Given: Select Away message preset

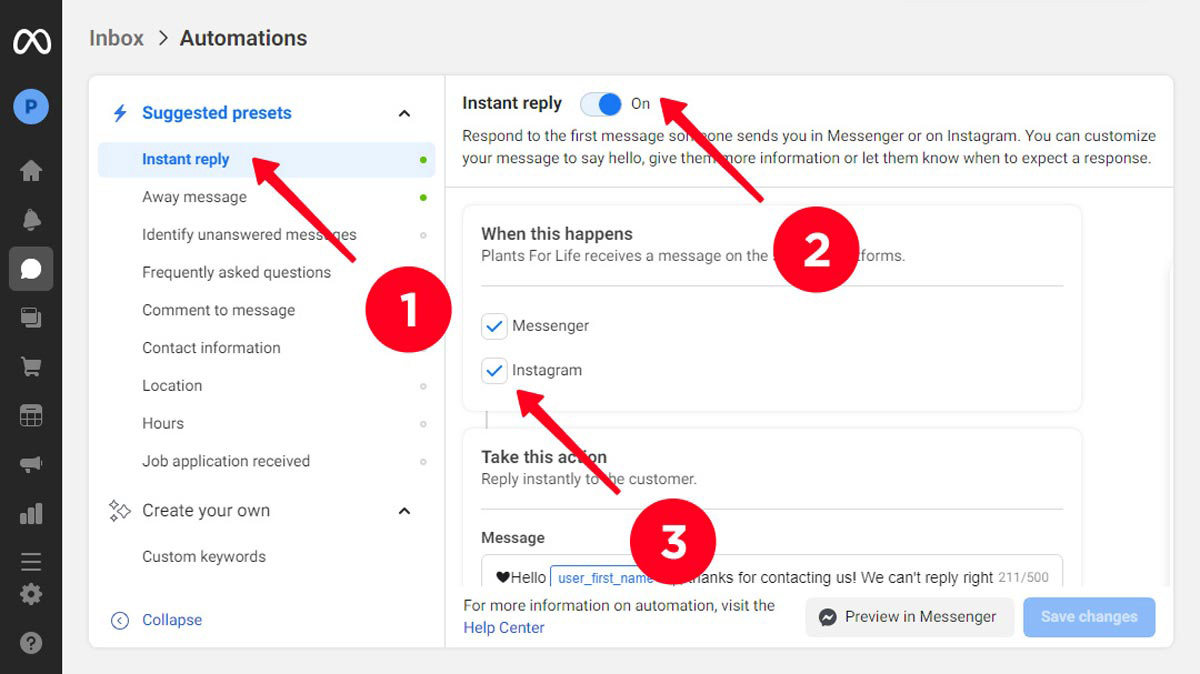Looking at the screenshot, I should (x=194, y=197).
